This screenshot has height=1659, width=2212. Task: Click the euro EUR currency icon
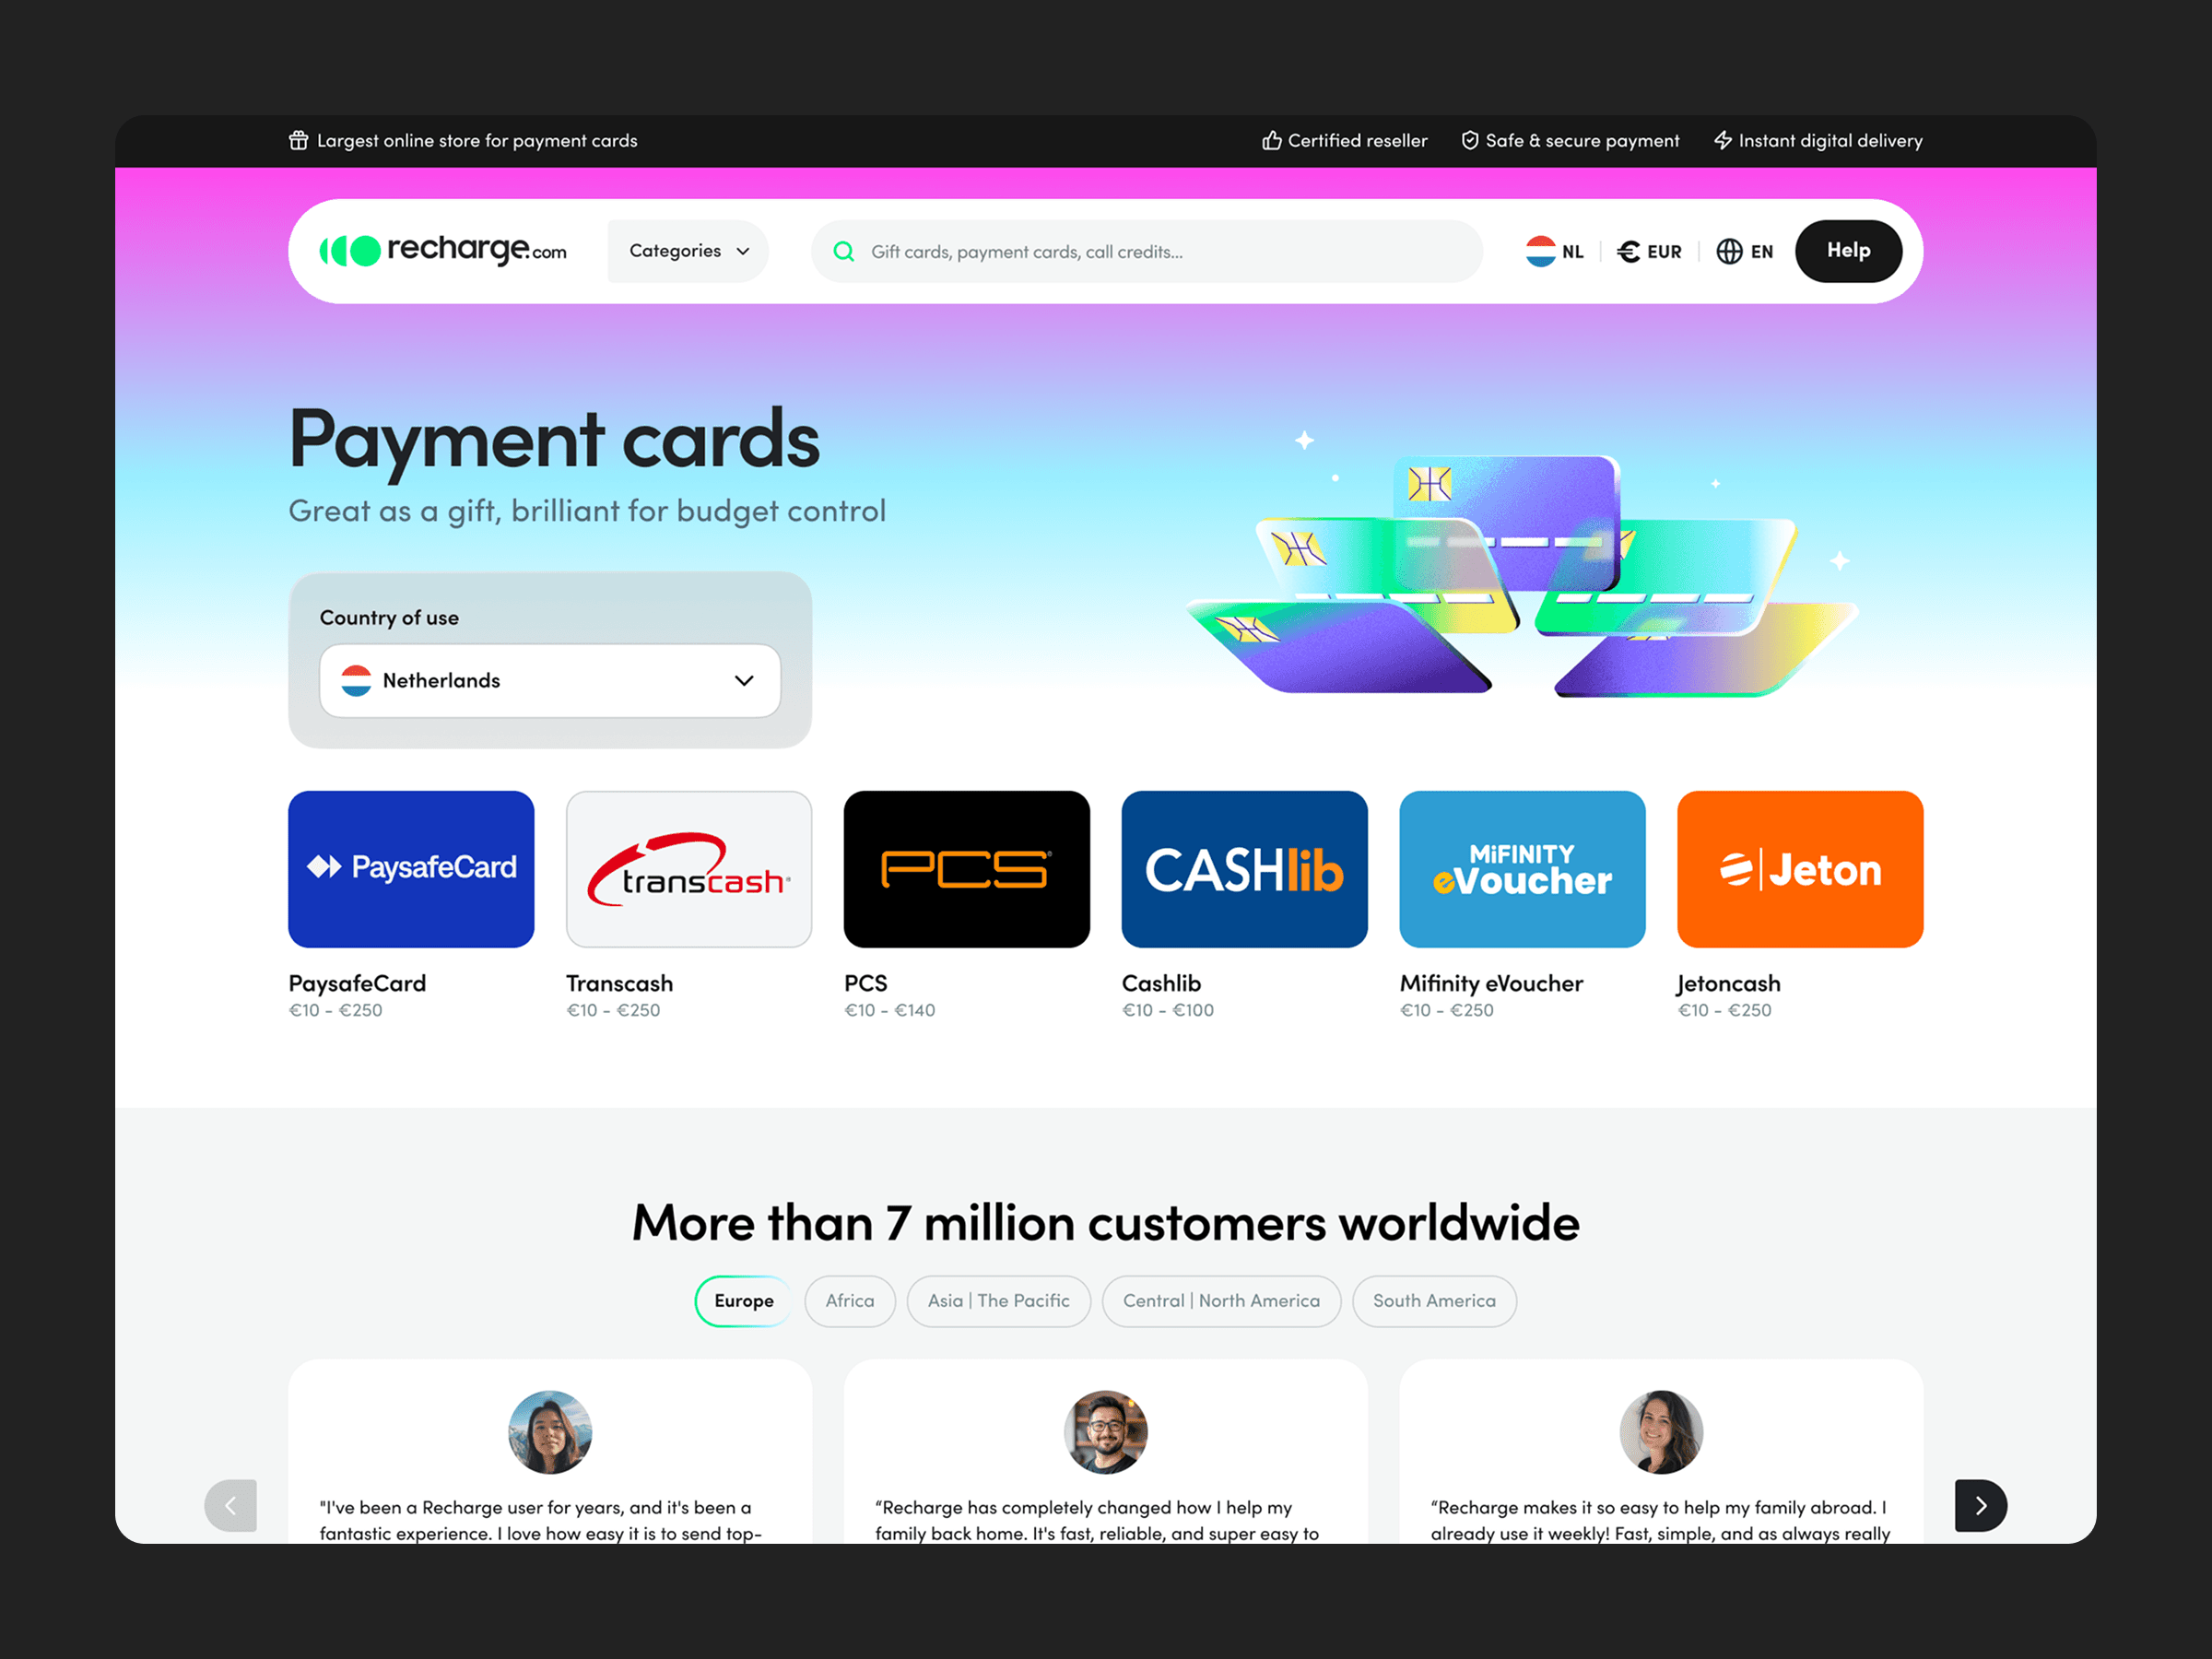1628,251
